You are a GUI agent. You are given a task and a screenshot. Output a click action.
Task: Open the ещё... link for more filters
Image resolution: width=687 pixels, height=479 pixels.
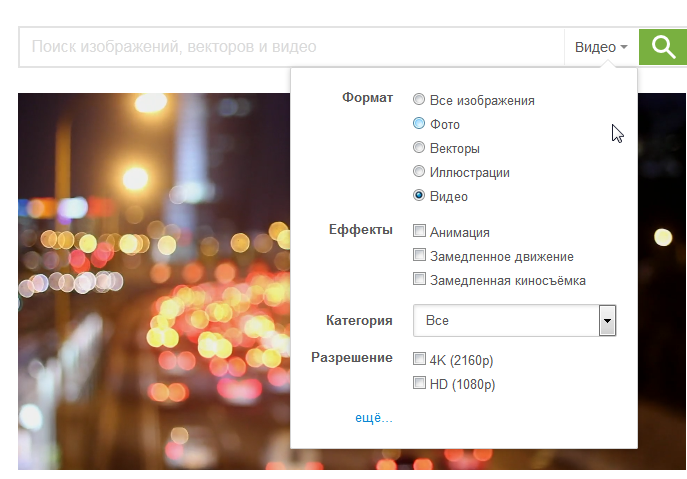coord(374,418)
